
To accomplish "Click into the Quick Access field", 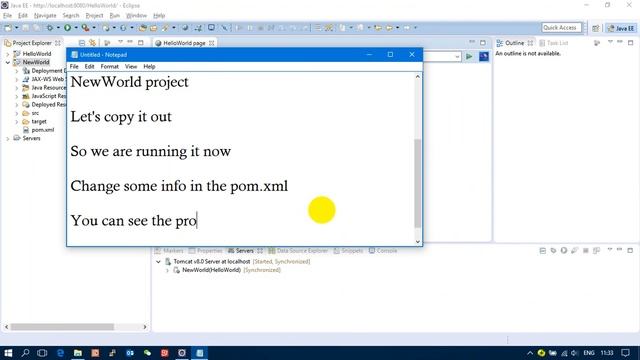I will 561,28.
